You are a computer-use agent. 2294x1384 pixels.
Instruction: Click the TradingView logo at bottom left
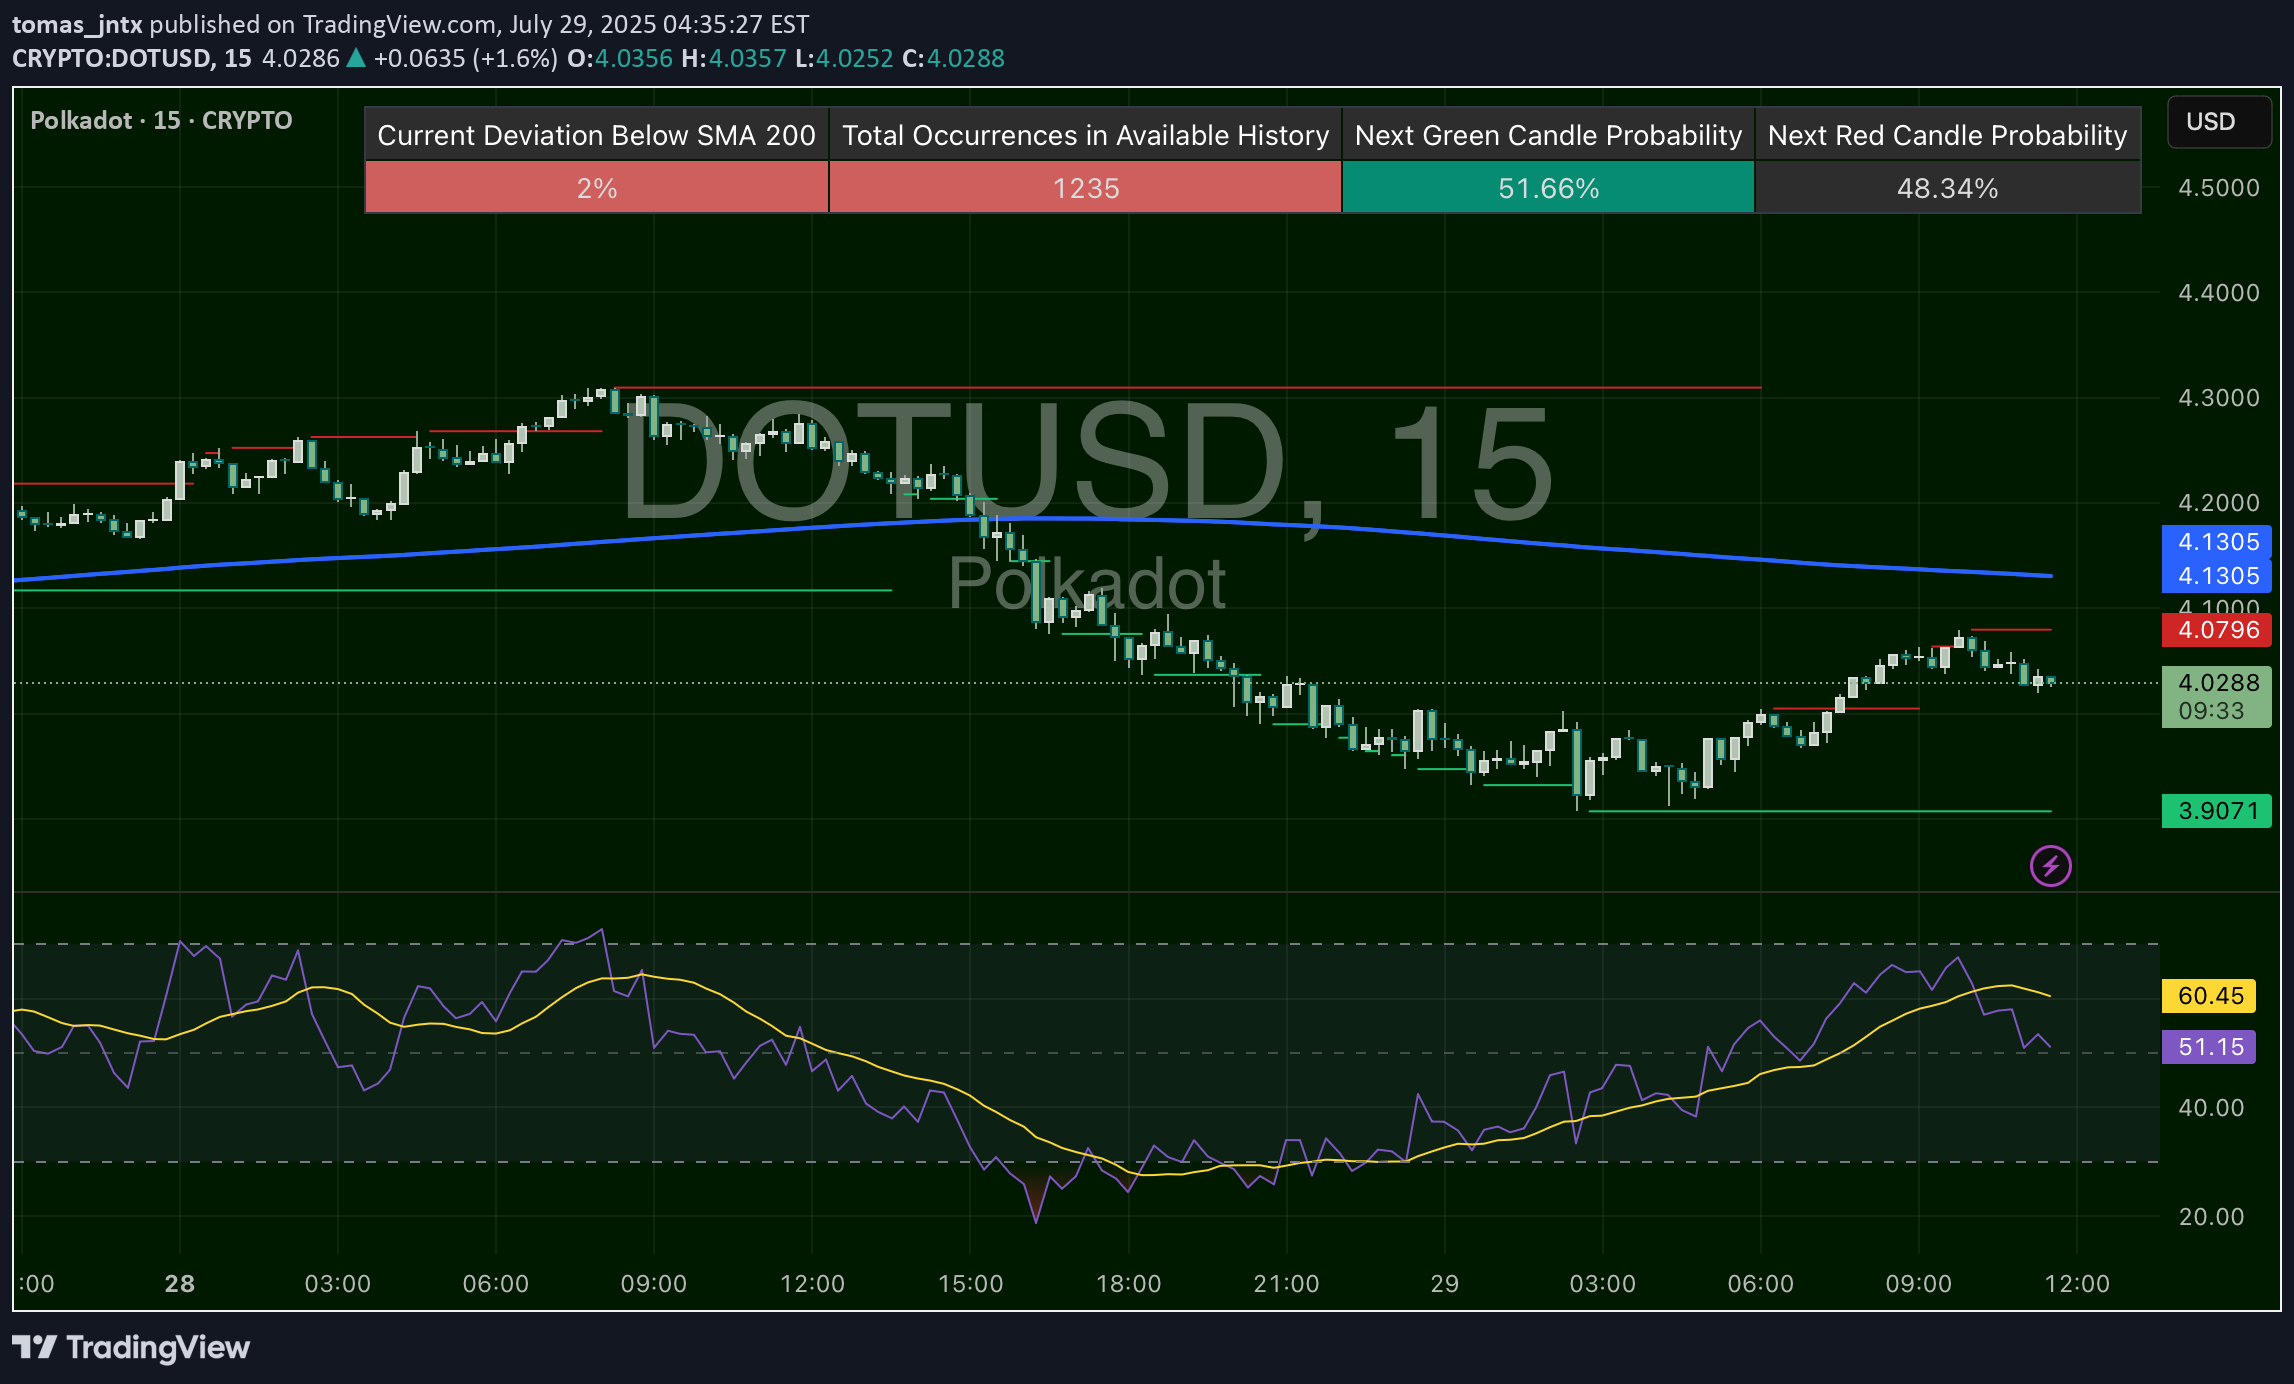(131, 1347)
